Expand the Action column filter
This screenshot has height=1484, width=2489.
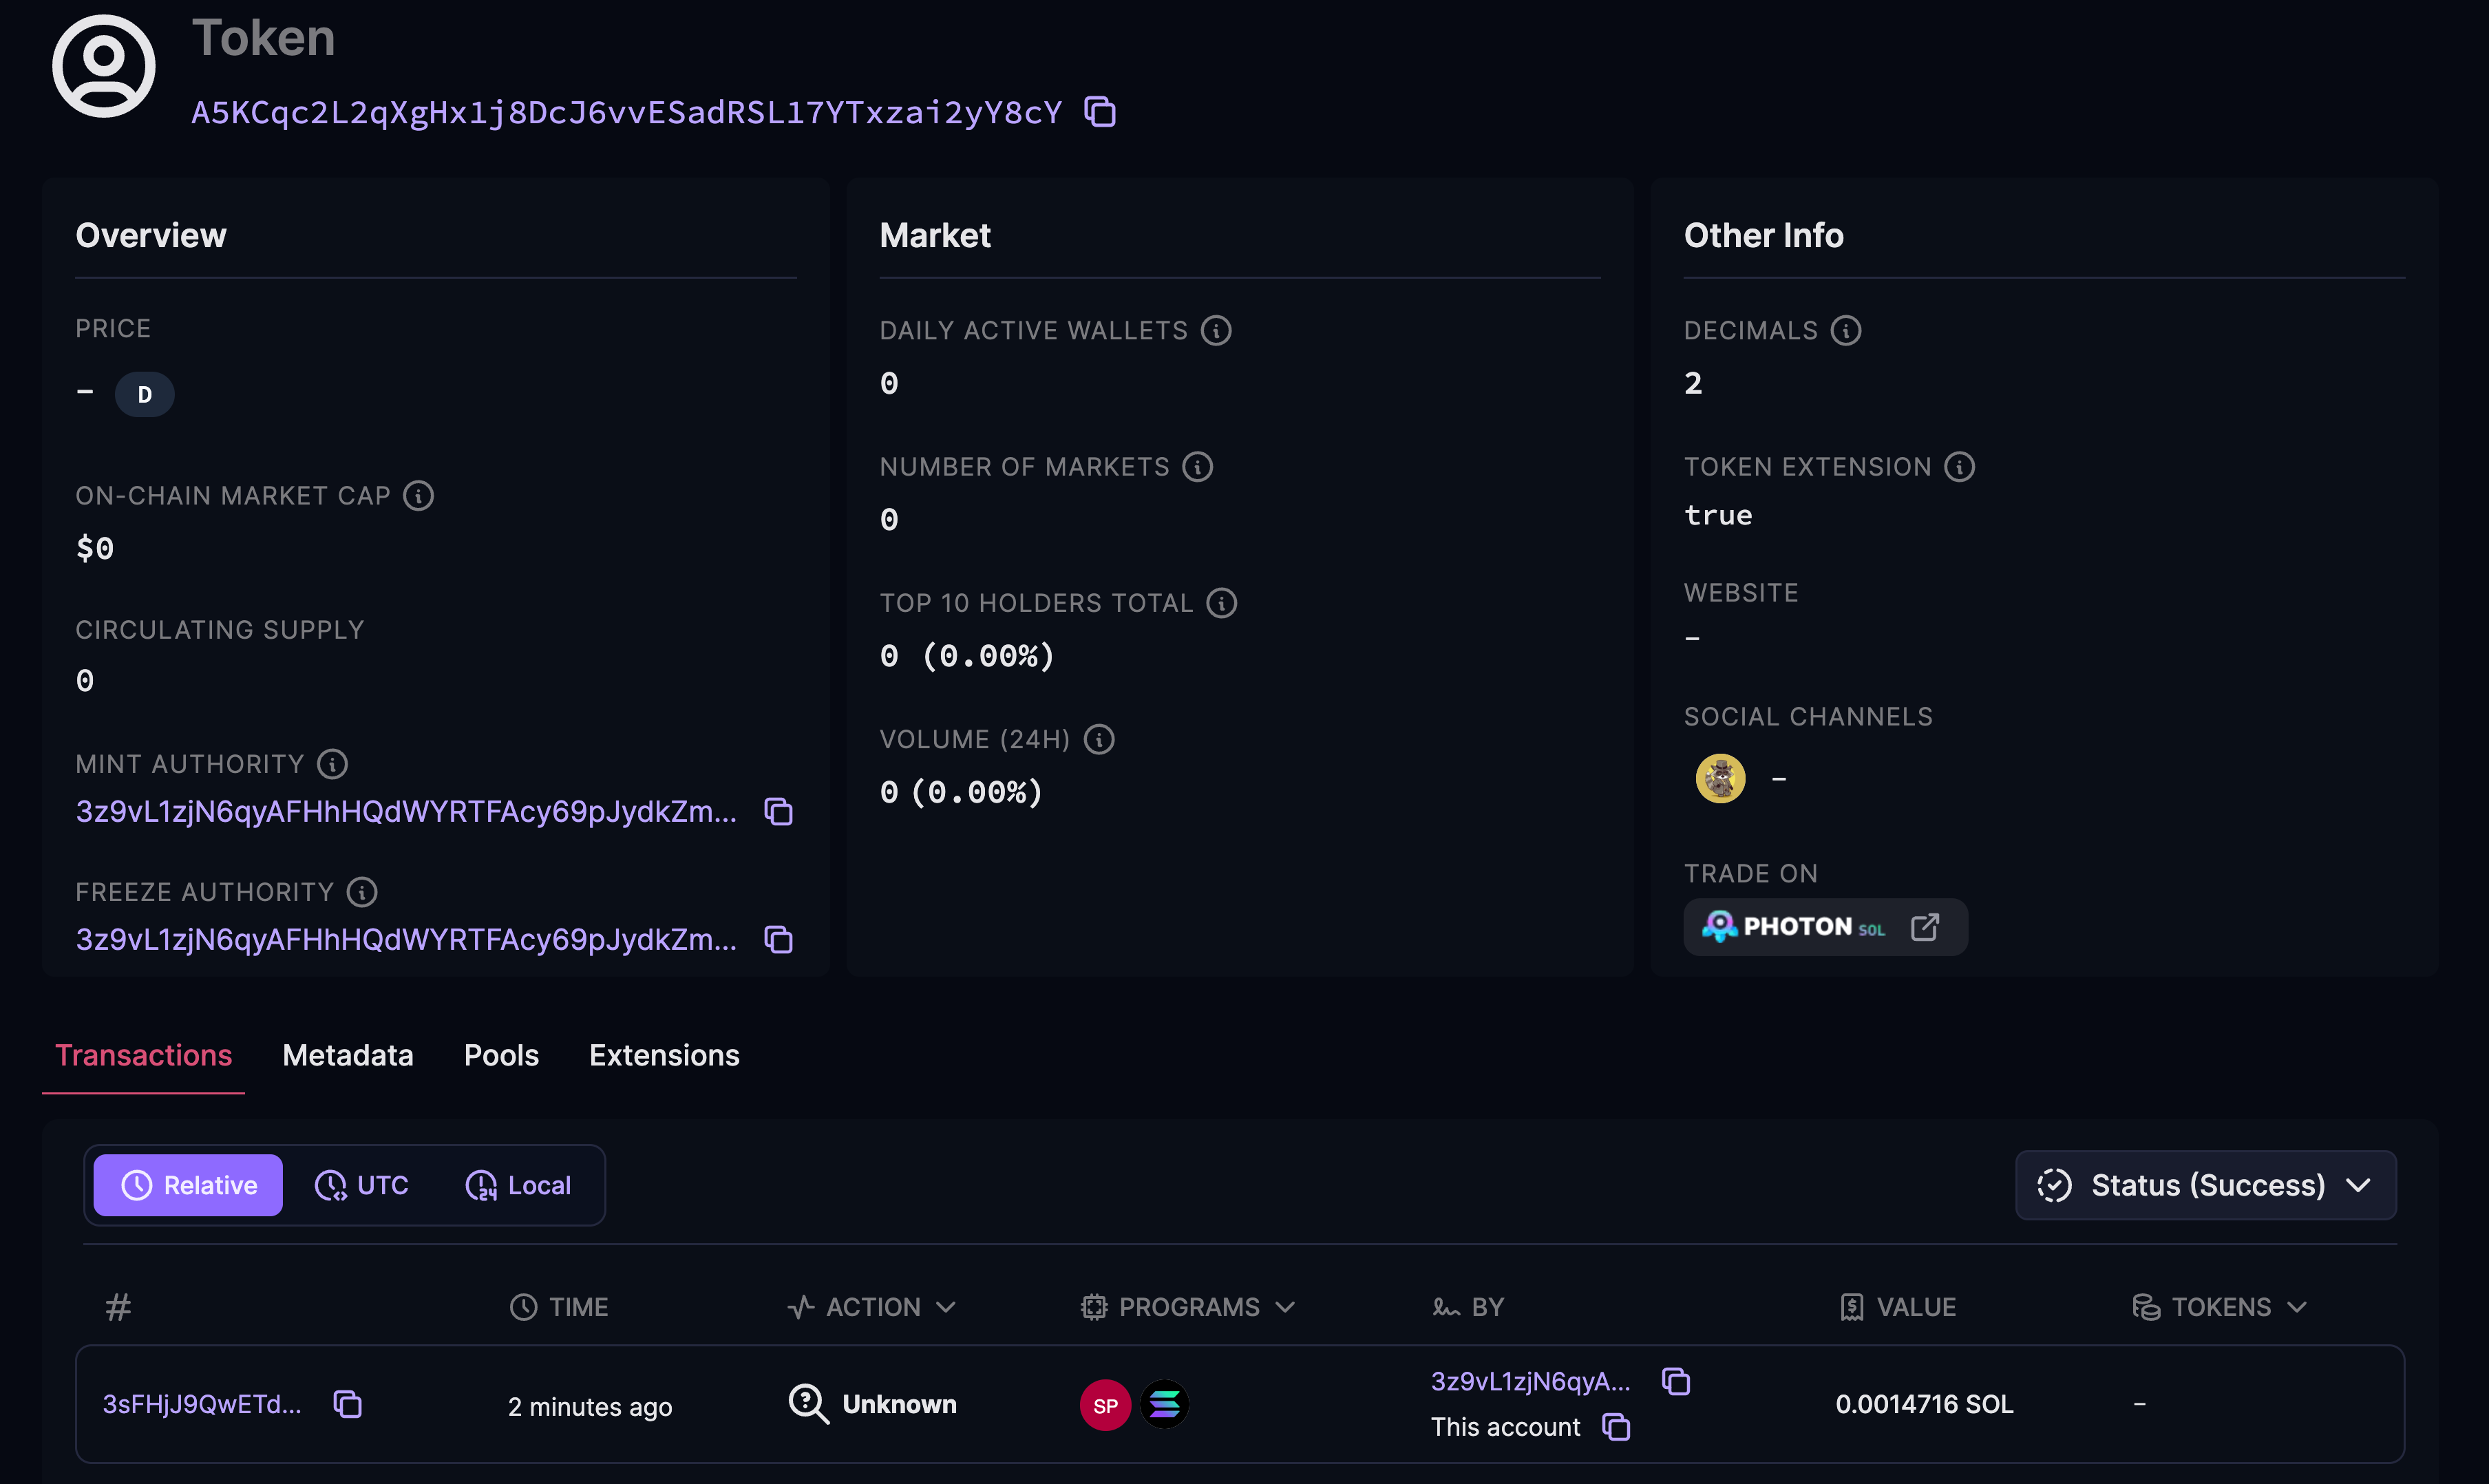945,1307
